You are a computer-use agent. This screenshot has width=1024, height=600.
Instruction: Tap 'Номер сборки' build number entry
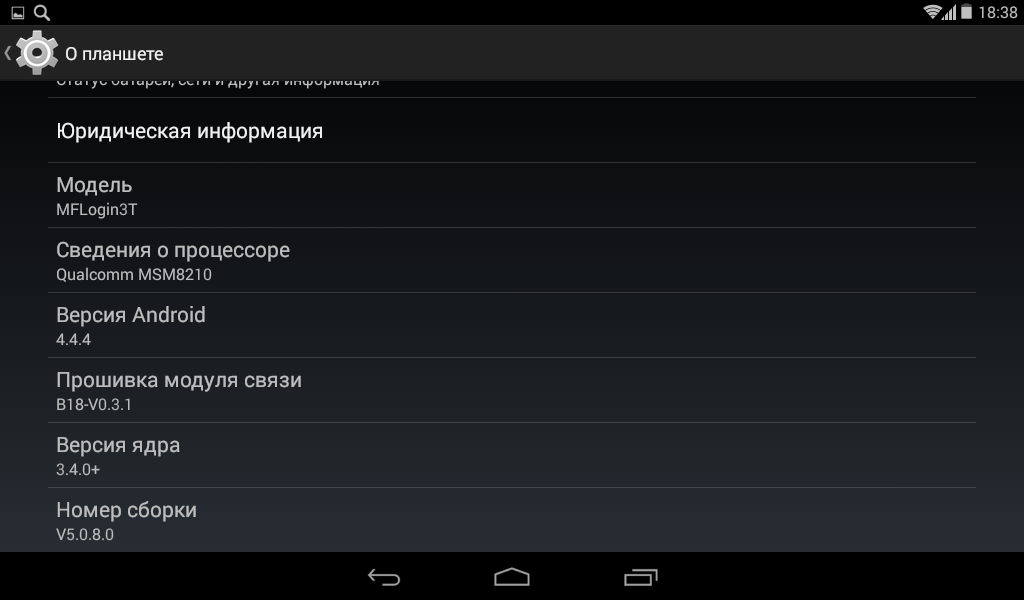pyautogui.click(x=512, y=520)
